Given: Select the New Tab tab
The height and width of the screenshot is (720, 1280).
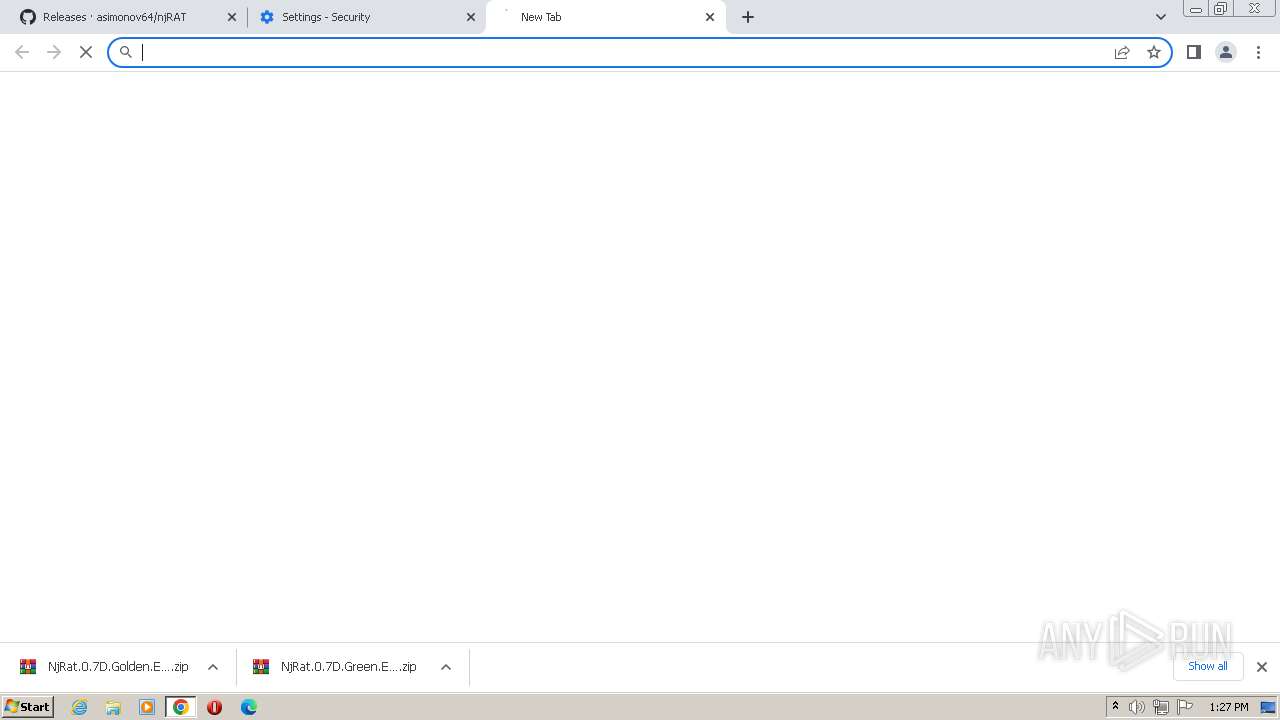Looking at the screenshot, I should pyautogui.click(x=605, y=17).
